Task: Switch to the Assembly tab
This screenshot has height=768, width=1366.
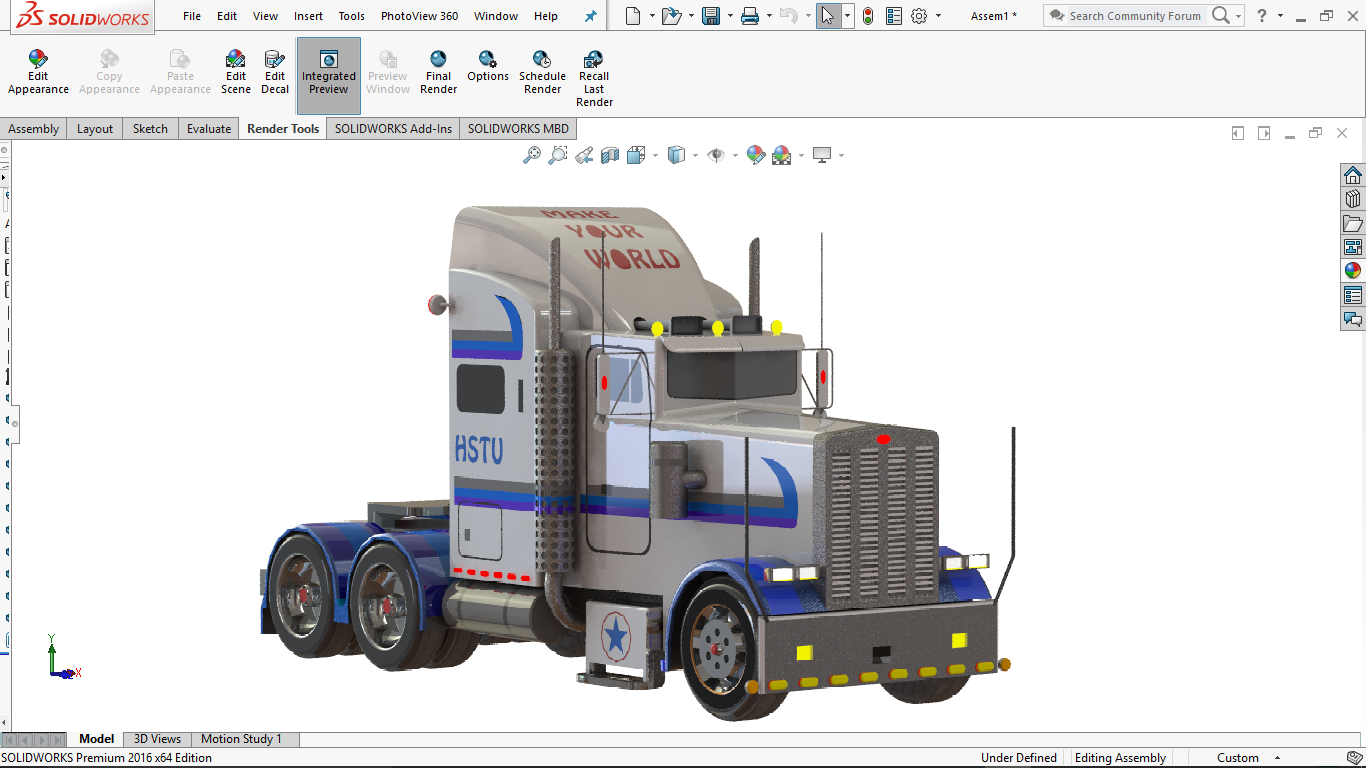Action: (34, 128)
